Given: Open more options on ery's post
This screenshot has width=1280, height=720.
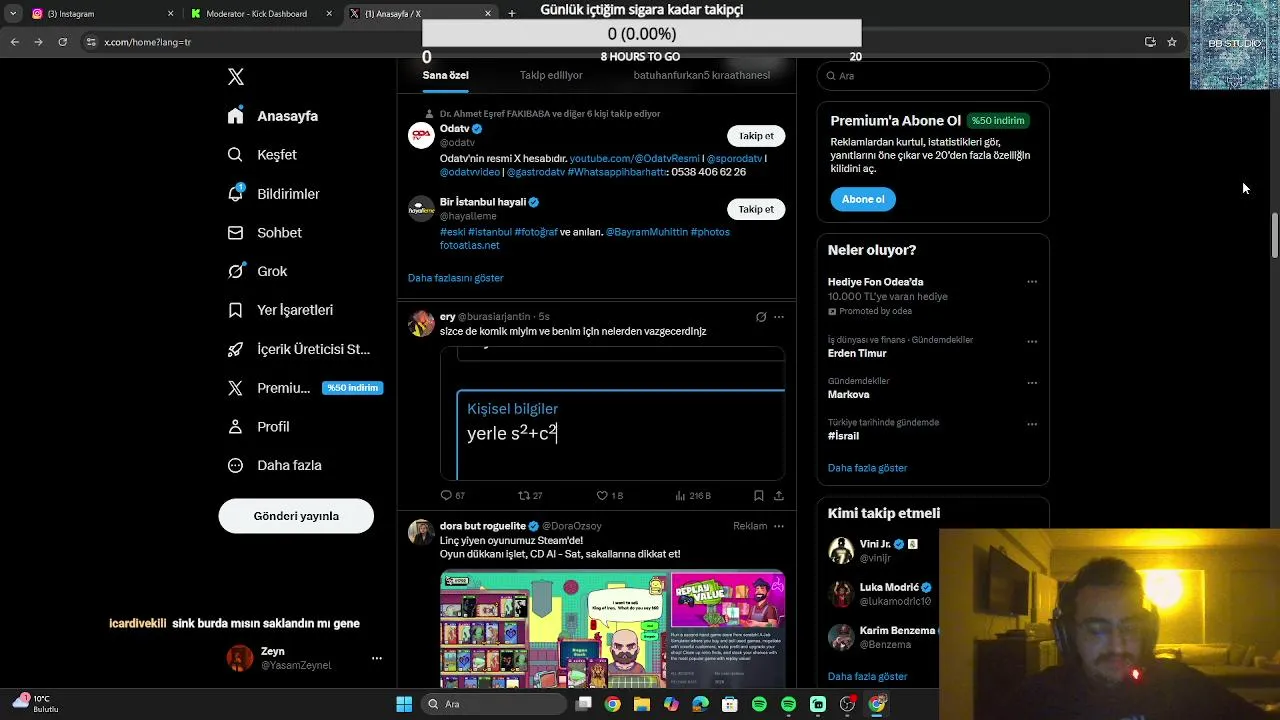Looking at the screenshot, I should coord(779,317).
